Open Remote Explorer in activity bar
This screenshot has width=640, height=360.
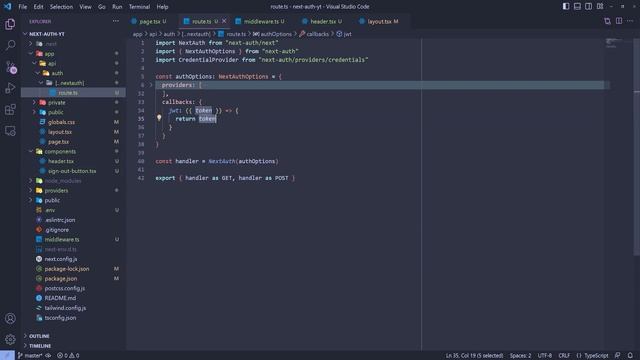click(x=10, y=131)
